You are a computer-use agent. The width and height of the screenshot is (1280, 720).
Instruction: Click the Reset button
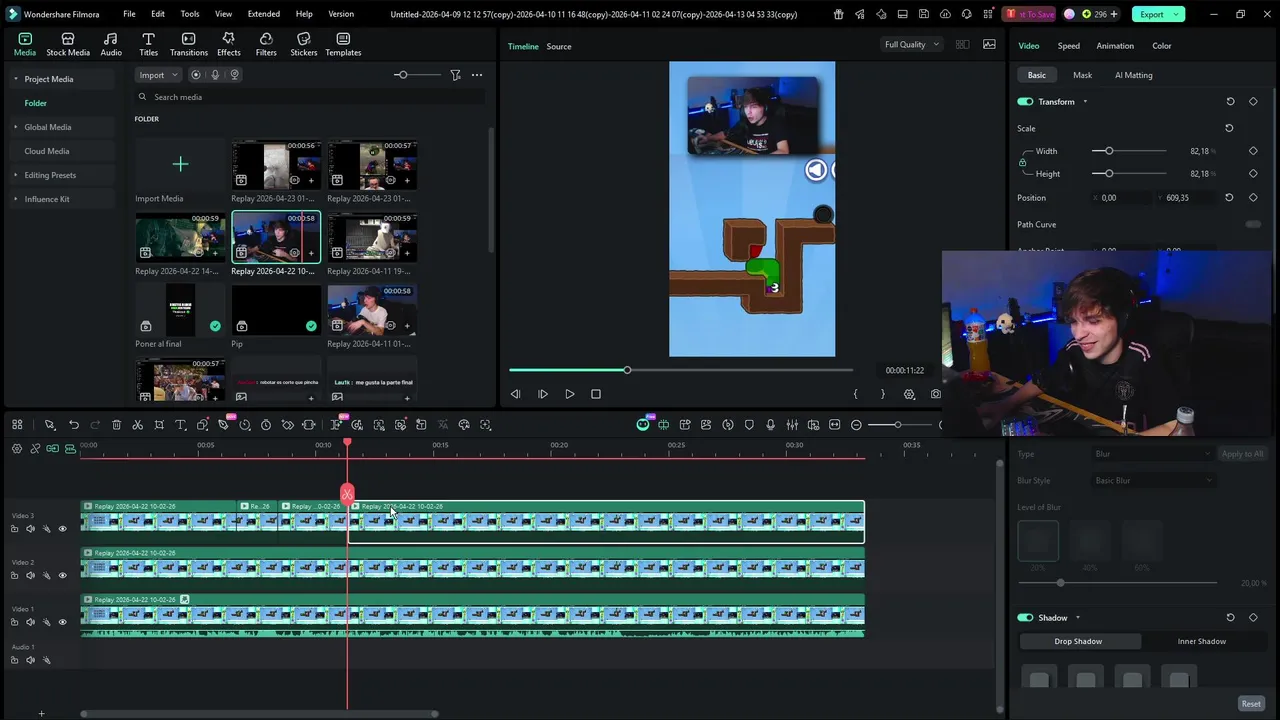[x=1251, y=704]
